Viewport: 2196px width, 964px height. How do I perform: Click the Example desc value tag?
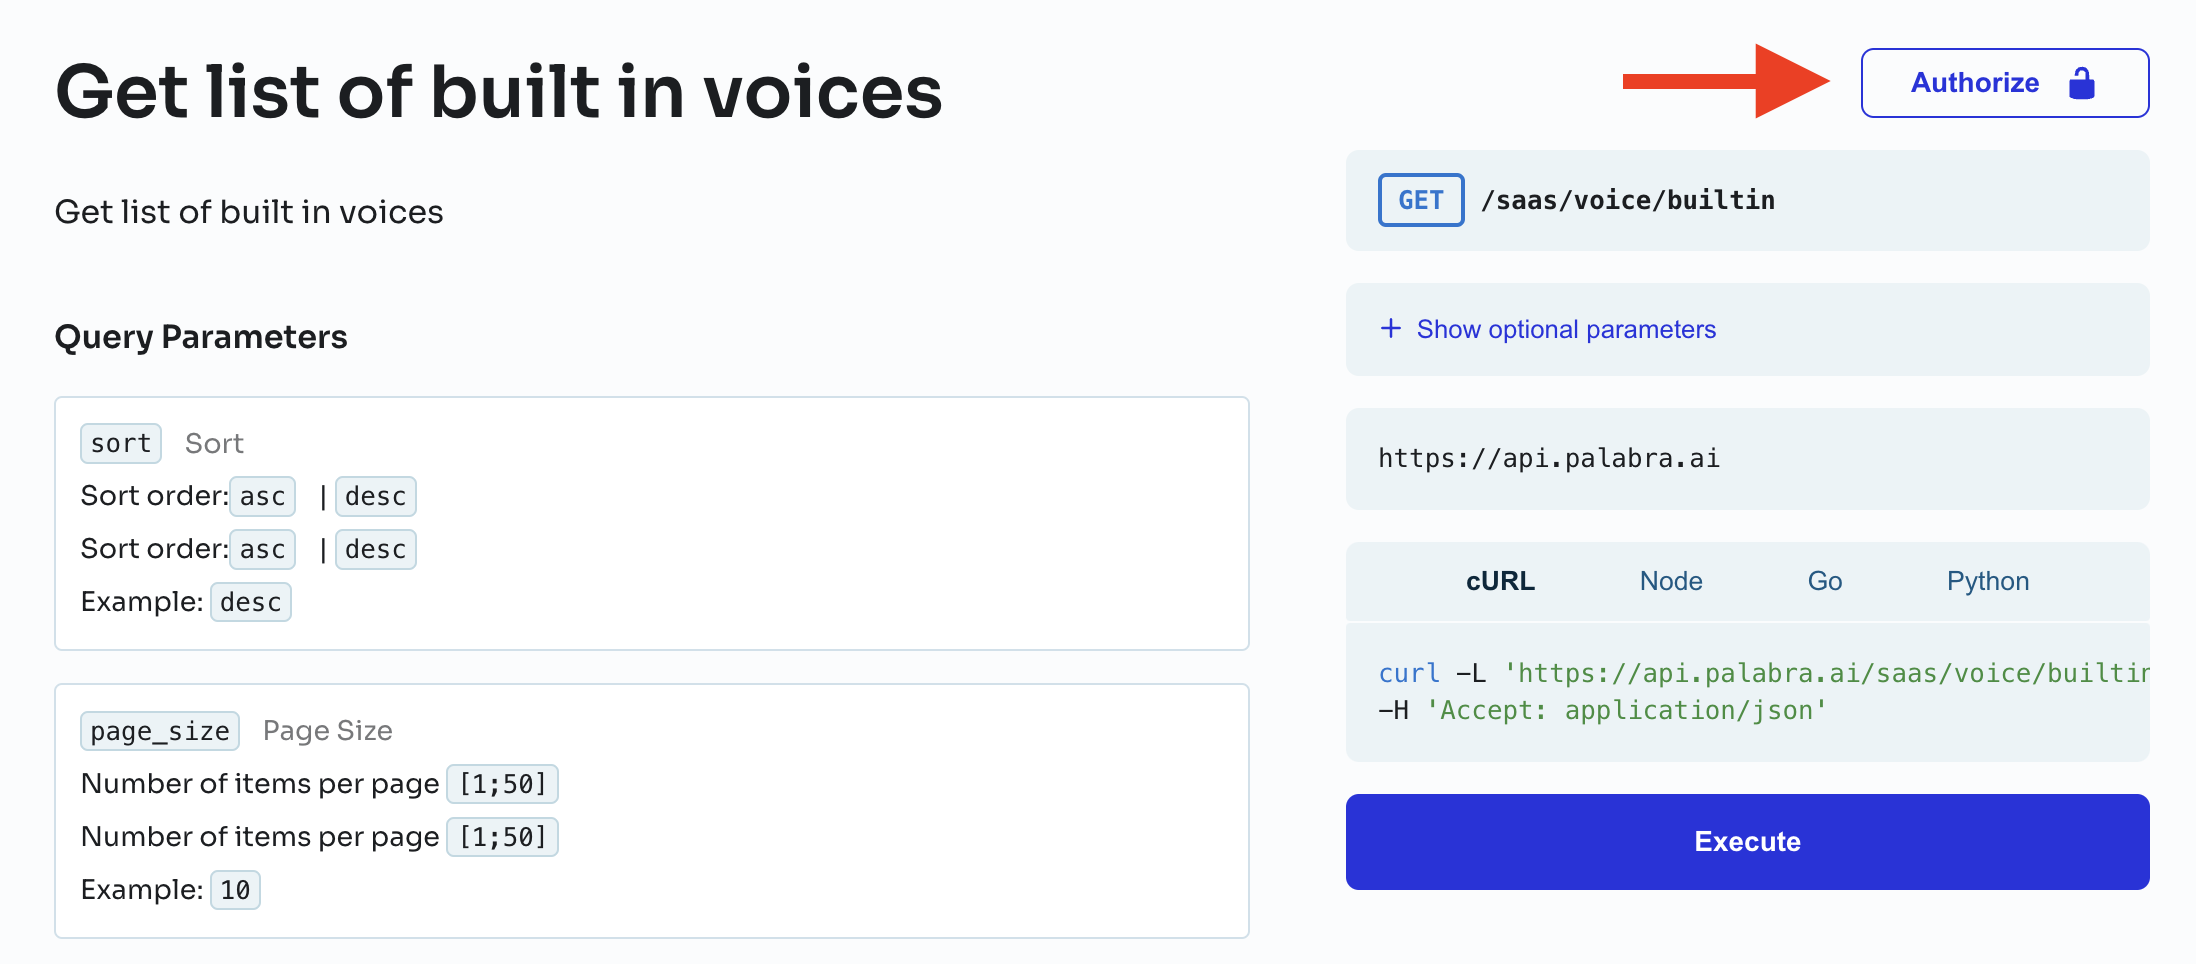250,602
